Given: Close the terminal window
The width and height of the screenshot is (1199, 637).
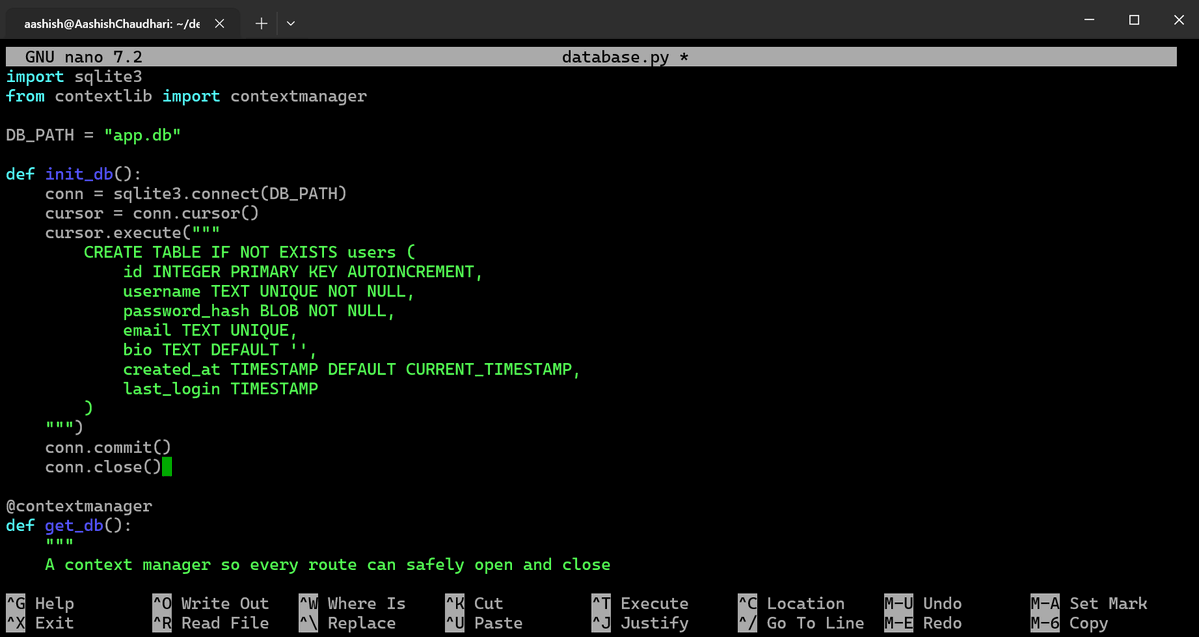Looking at the screenshot, I should tap(1178, 21).
